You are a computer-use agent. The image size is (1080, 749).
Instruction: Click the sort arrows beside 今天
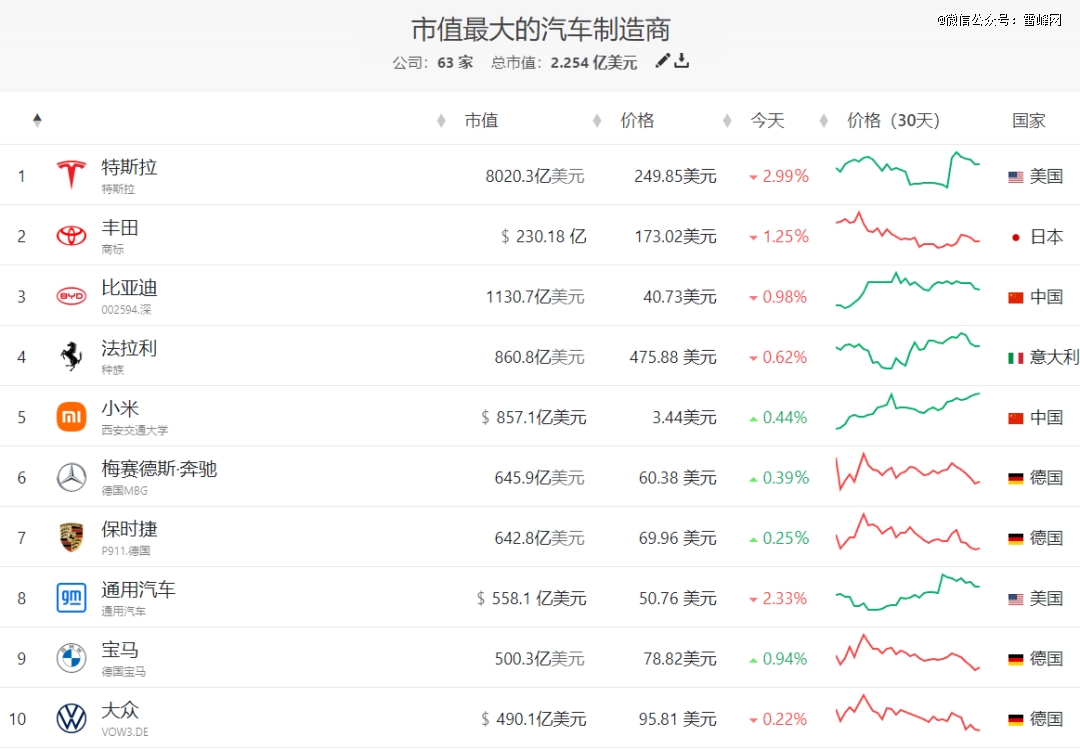(x=727, y=121)
